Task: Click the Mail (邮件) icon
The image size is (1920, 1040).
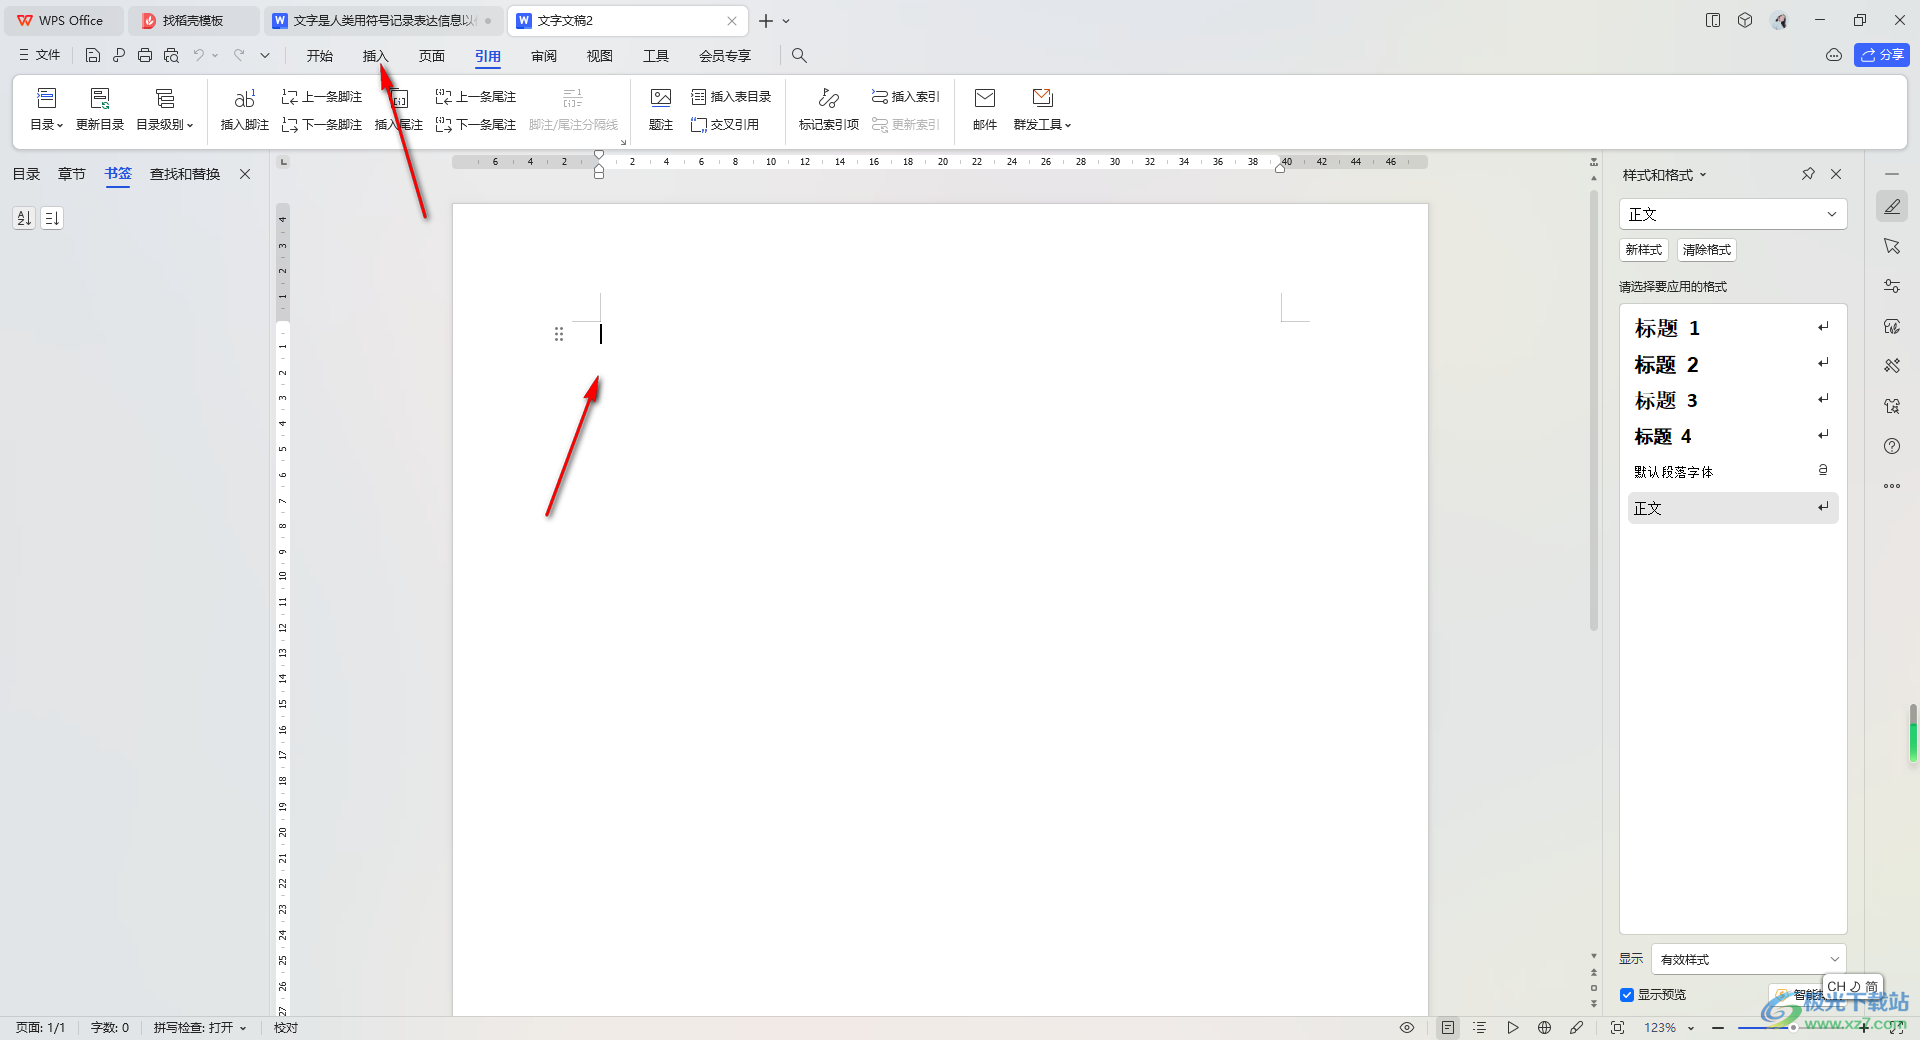Action: [x=985, y=110]
